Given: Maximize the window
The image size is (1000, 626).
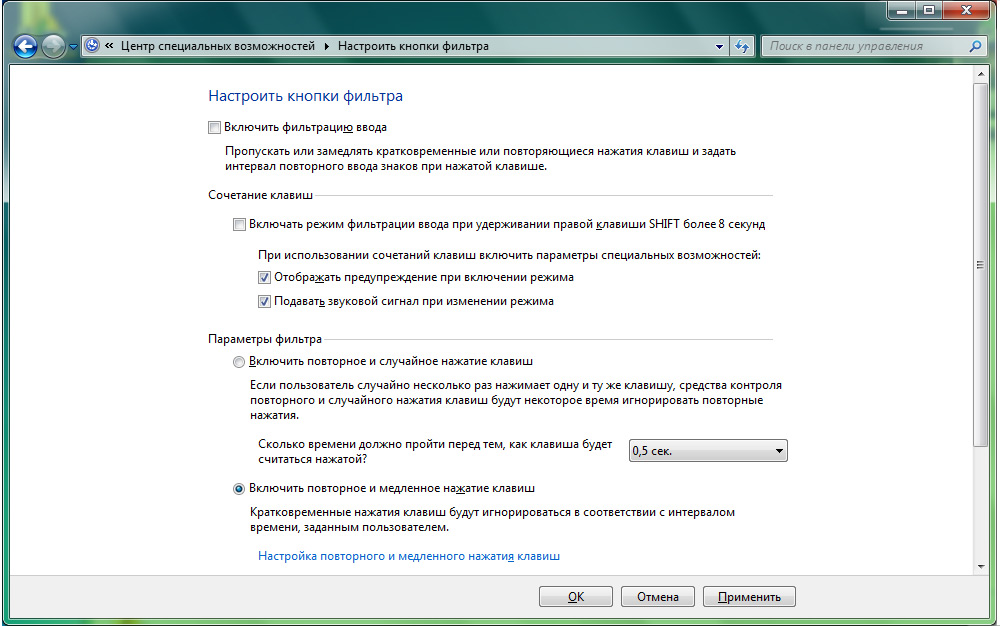Looking at the screenshot, I should coord(929,10).
